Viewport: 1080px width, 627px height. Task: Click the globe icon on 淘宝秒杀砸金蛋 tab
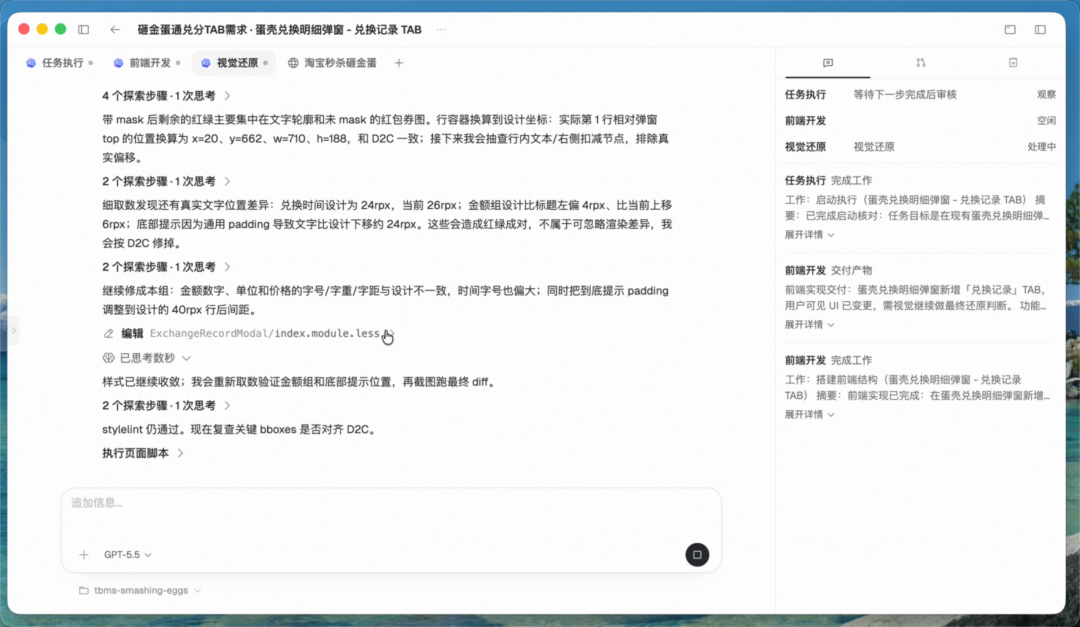coord(293,63)
